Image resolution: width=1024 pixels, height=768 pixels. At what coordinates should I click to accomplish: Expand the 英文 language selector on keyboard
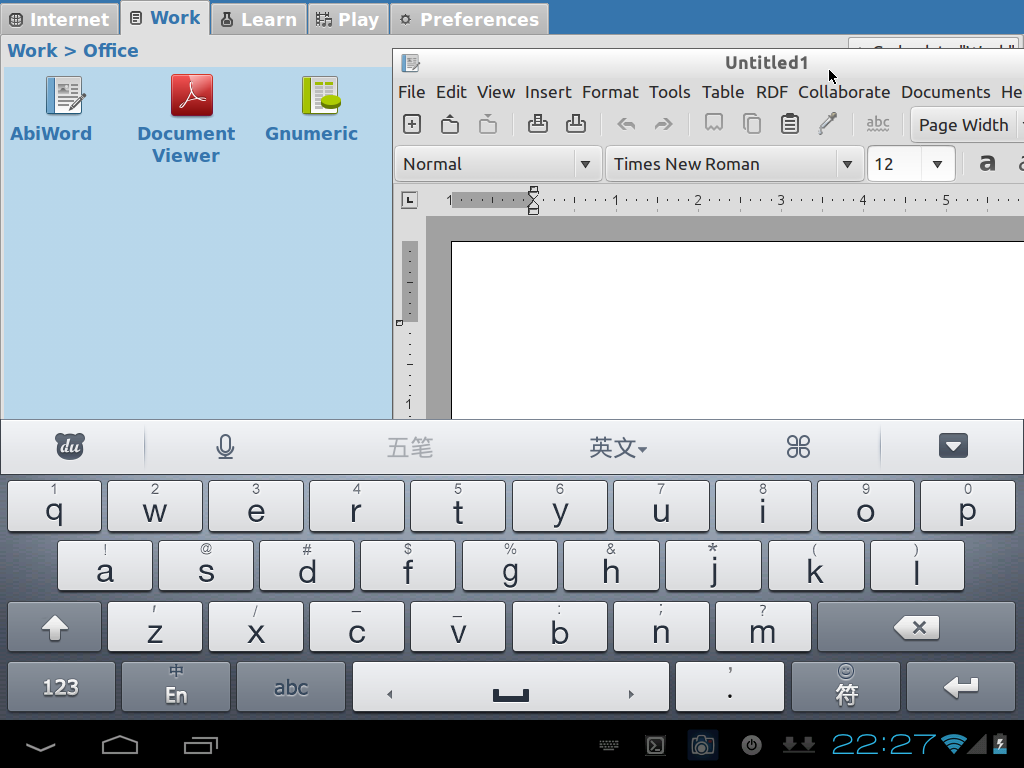coord(618,448)
